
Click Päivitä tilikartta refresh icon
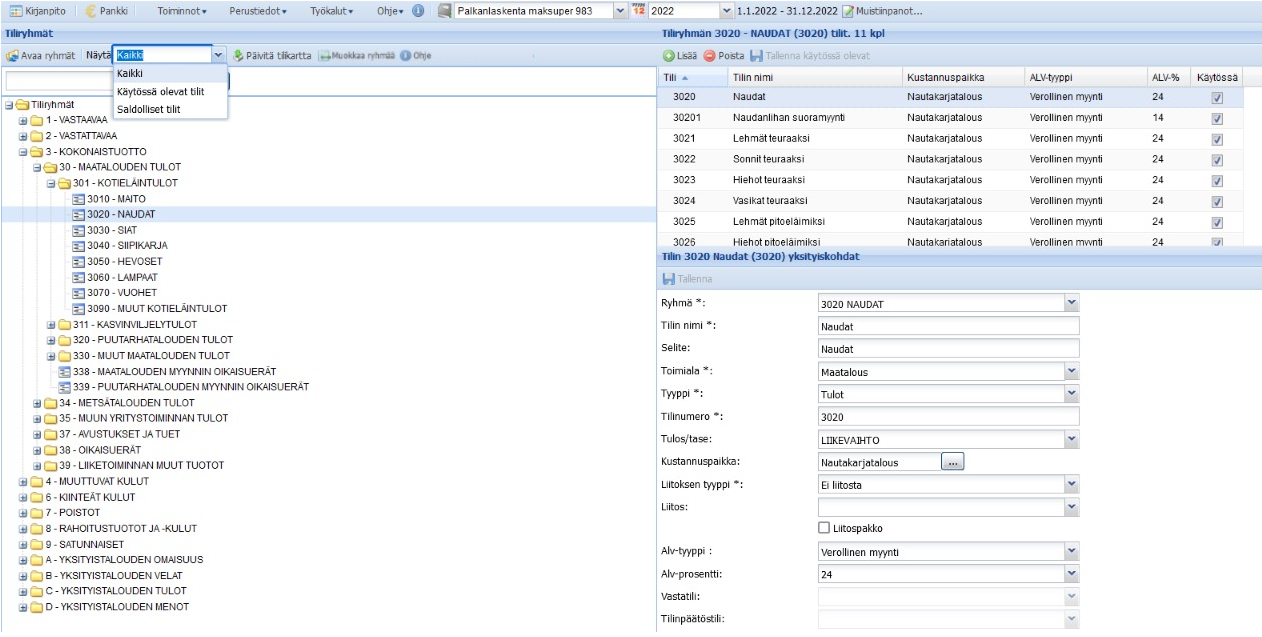click(x=238, y=55)
